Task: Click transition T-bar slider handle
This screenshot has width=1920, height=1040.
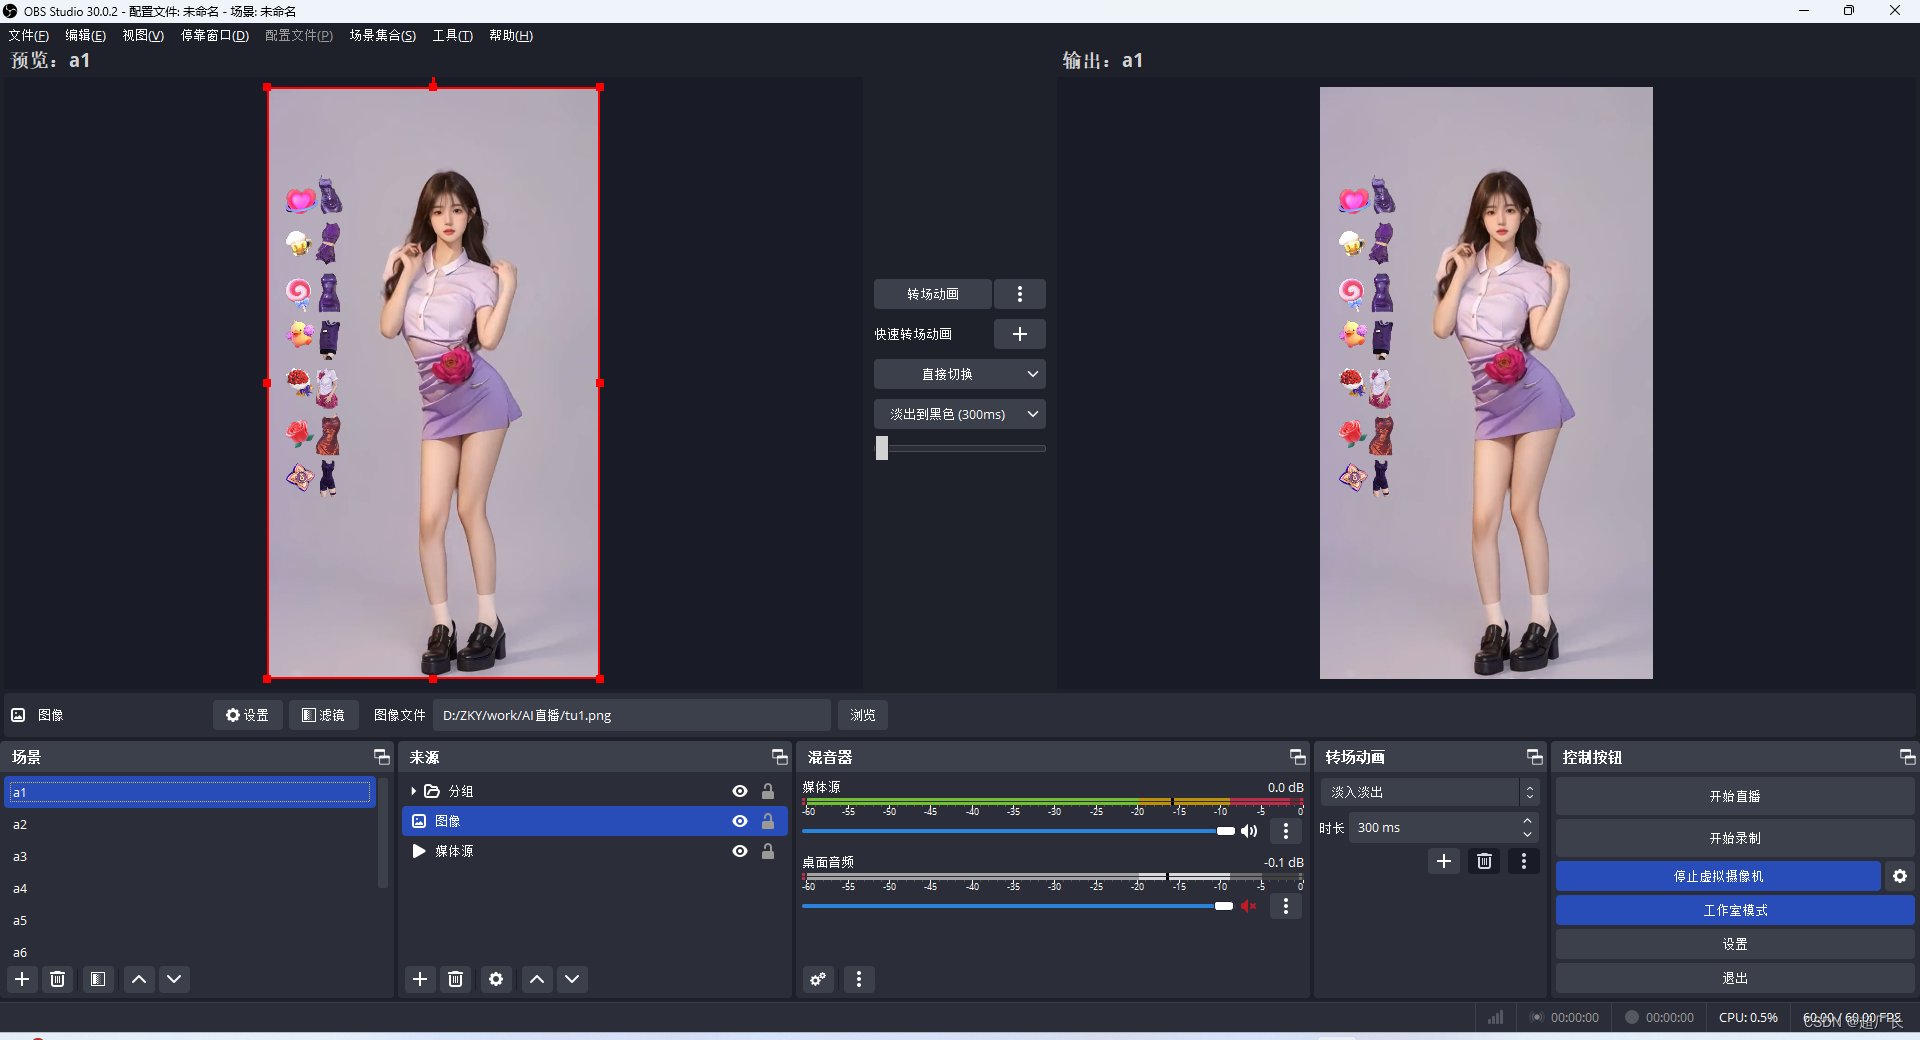Action: pyautogui.click(x=882, y=448)
